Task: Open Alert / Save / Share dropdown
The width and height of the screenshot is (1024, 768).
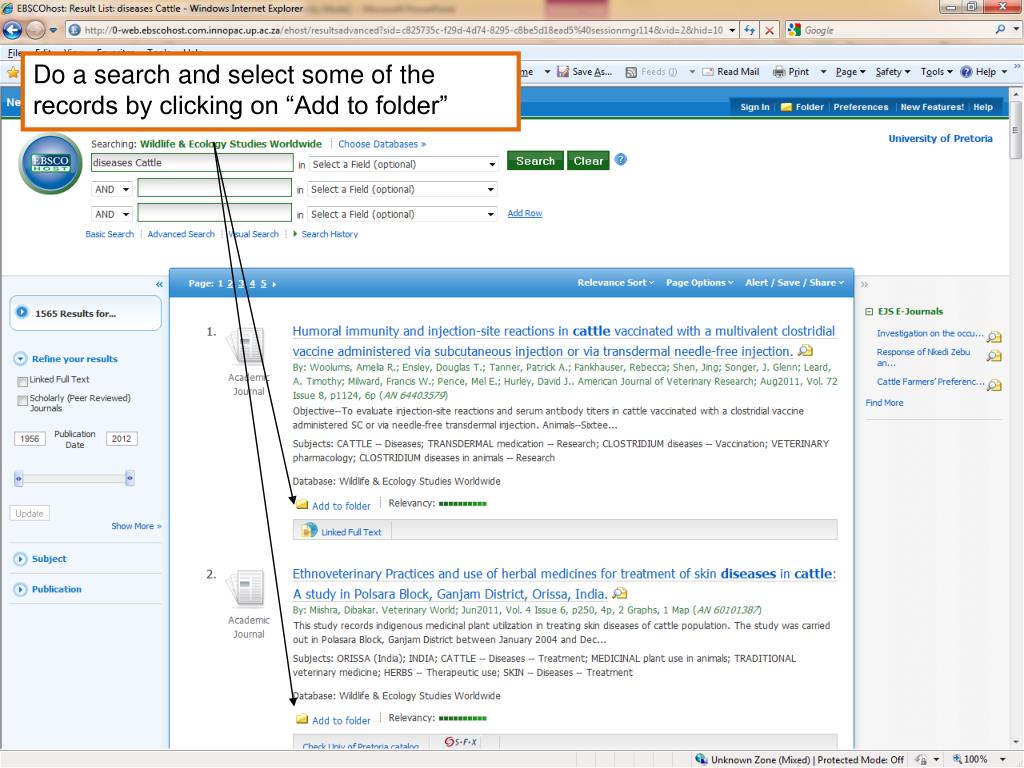Action: click(x=795, y=283)
